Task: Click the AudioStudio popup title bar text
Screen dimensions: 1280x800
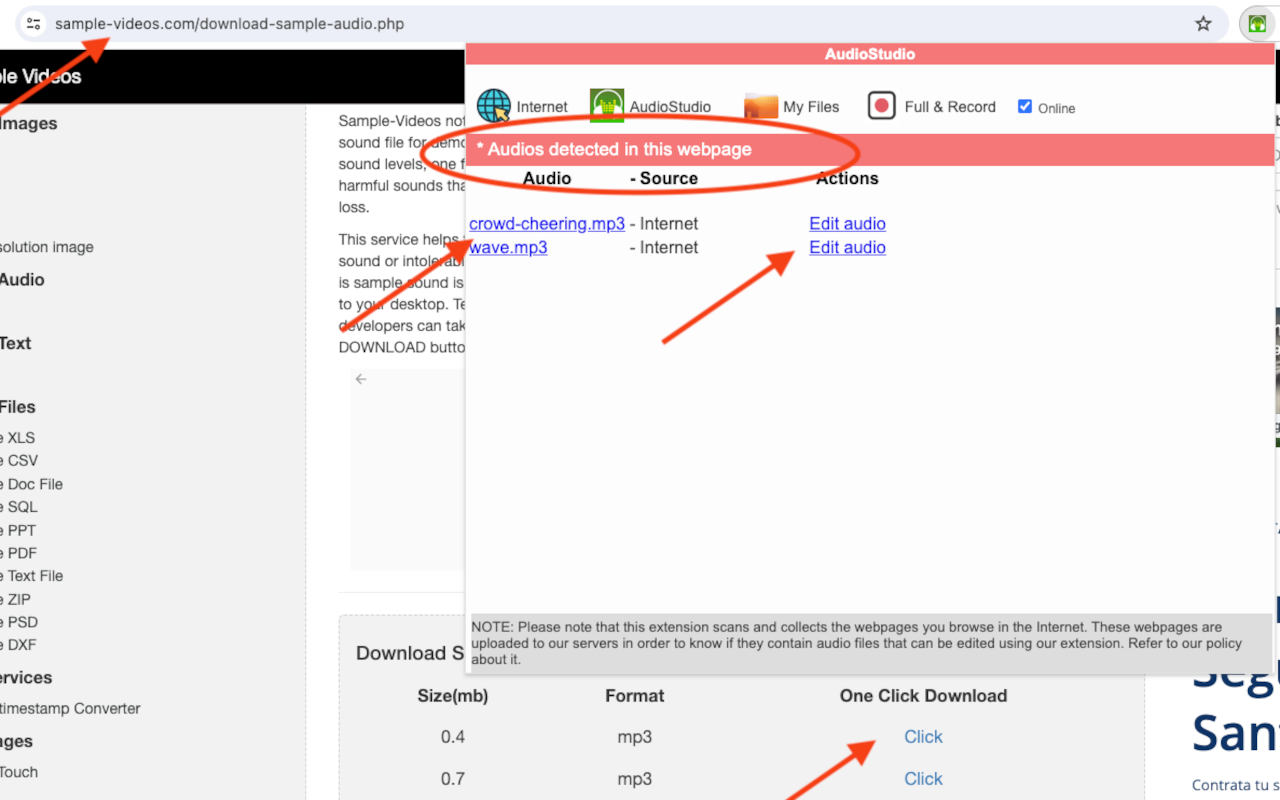Action: [870, 54]
